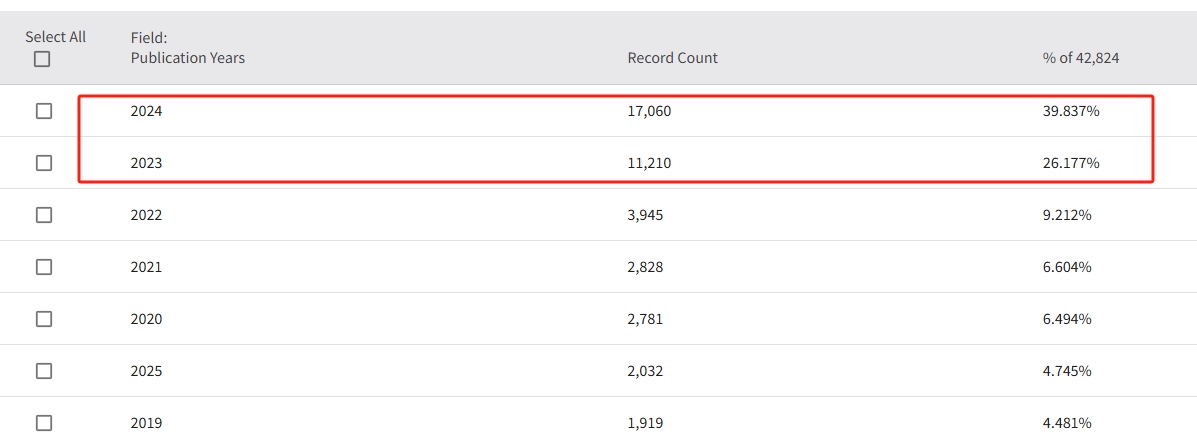Tick the checkbox for 2024
The height and width of the screenshot is (442, 1197).
(44, 111)
